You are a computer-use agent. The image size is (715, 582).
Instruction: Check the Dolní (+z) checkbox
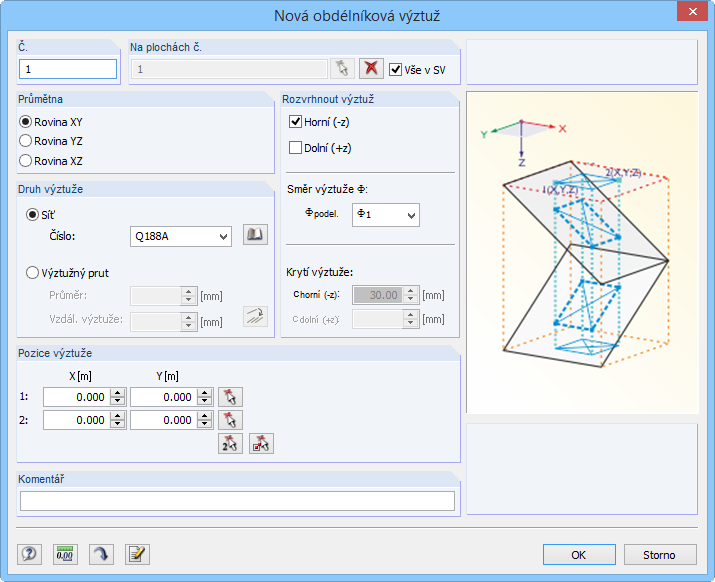pyautogui.click(x=295, y=148)
